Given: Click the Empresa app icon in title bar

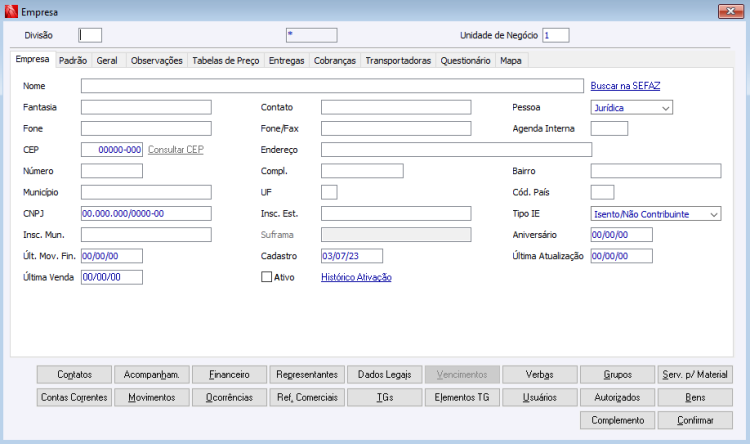Looking at the screenshot, I should (11, 10).
